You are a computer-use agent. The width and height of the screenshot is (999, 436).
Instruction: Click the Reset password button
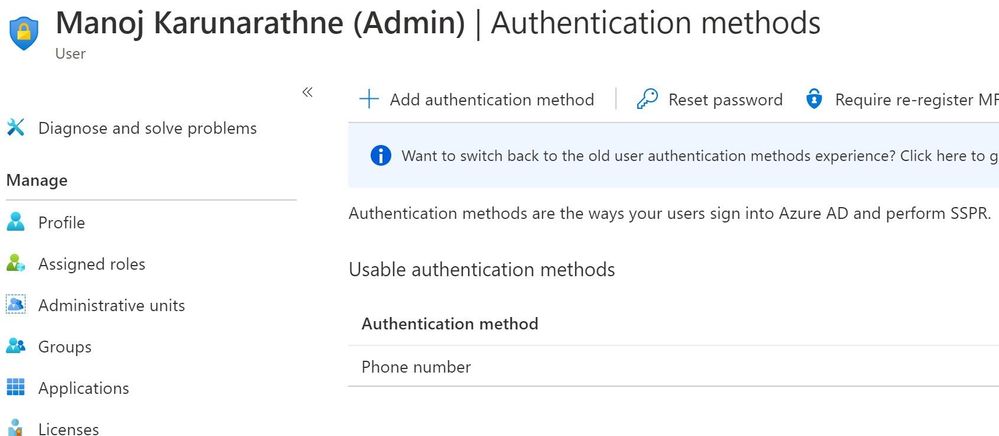click(725, 99)
